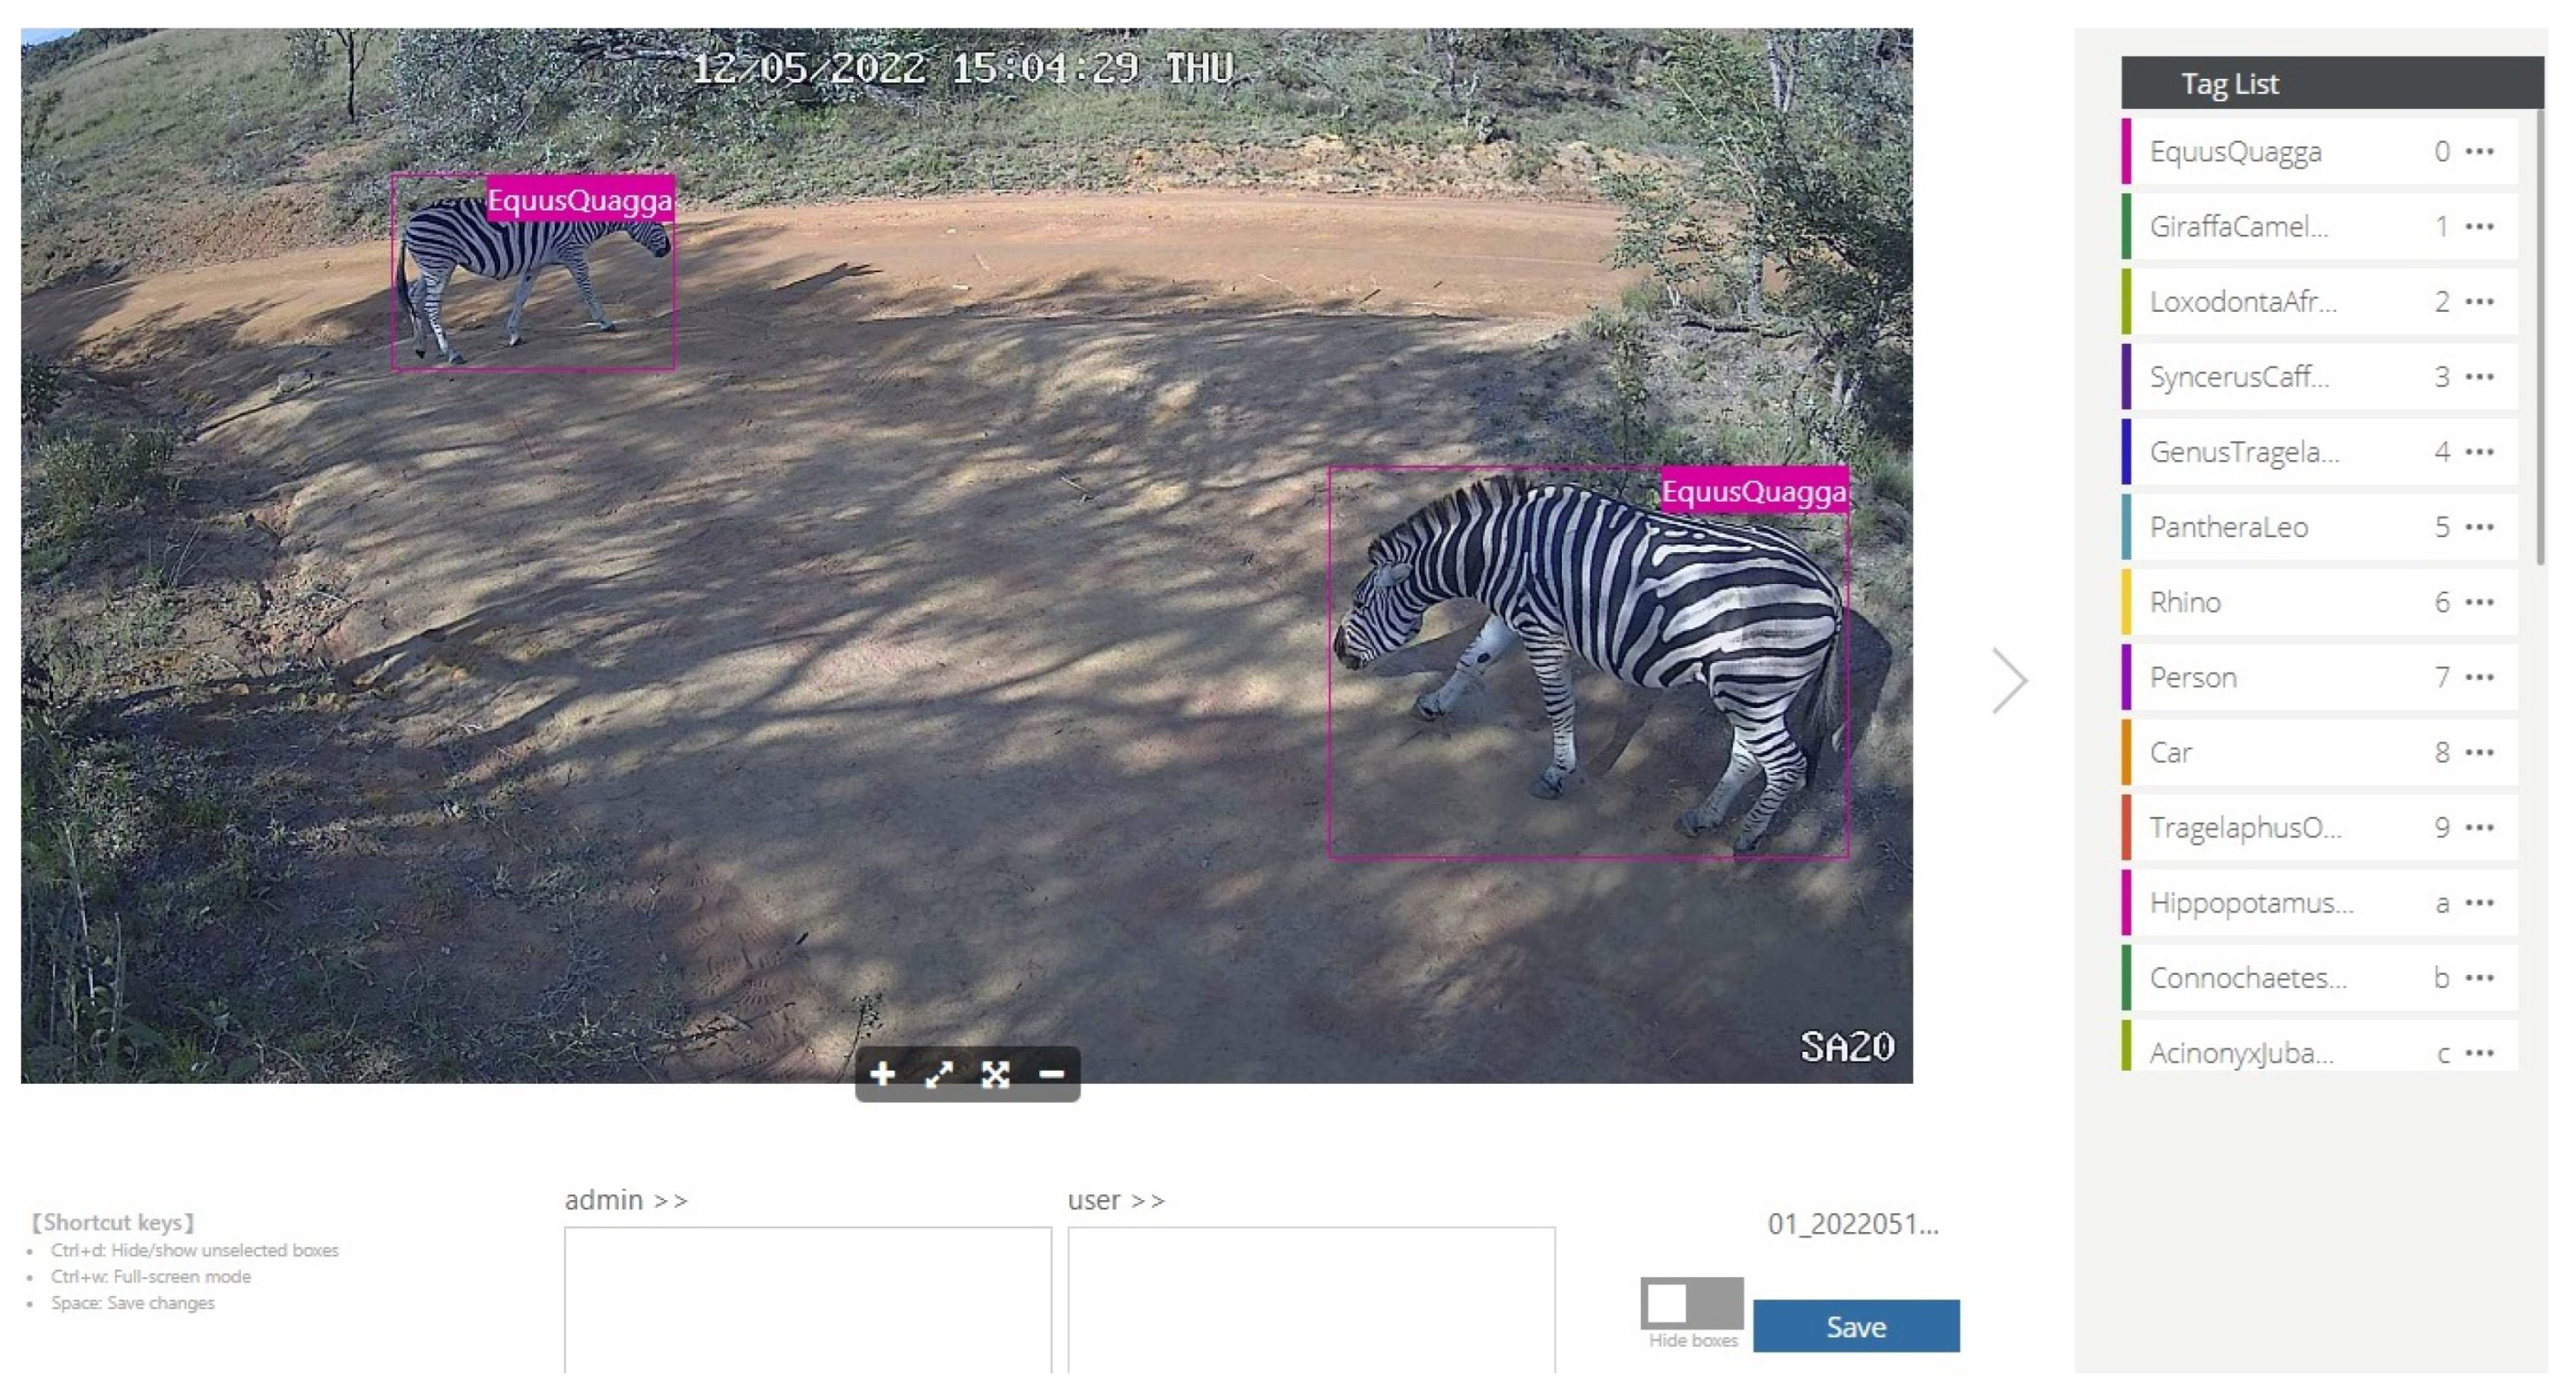Click the Save button
Viewport: 2576px width, 1395px height.
1855,1326
